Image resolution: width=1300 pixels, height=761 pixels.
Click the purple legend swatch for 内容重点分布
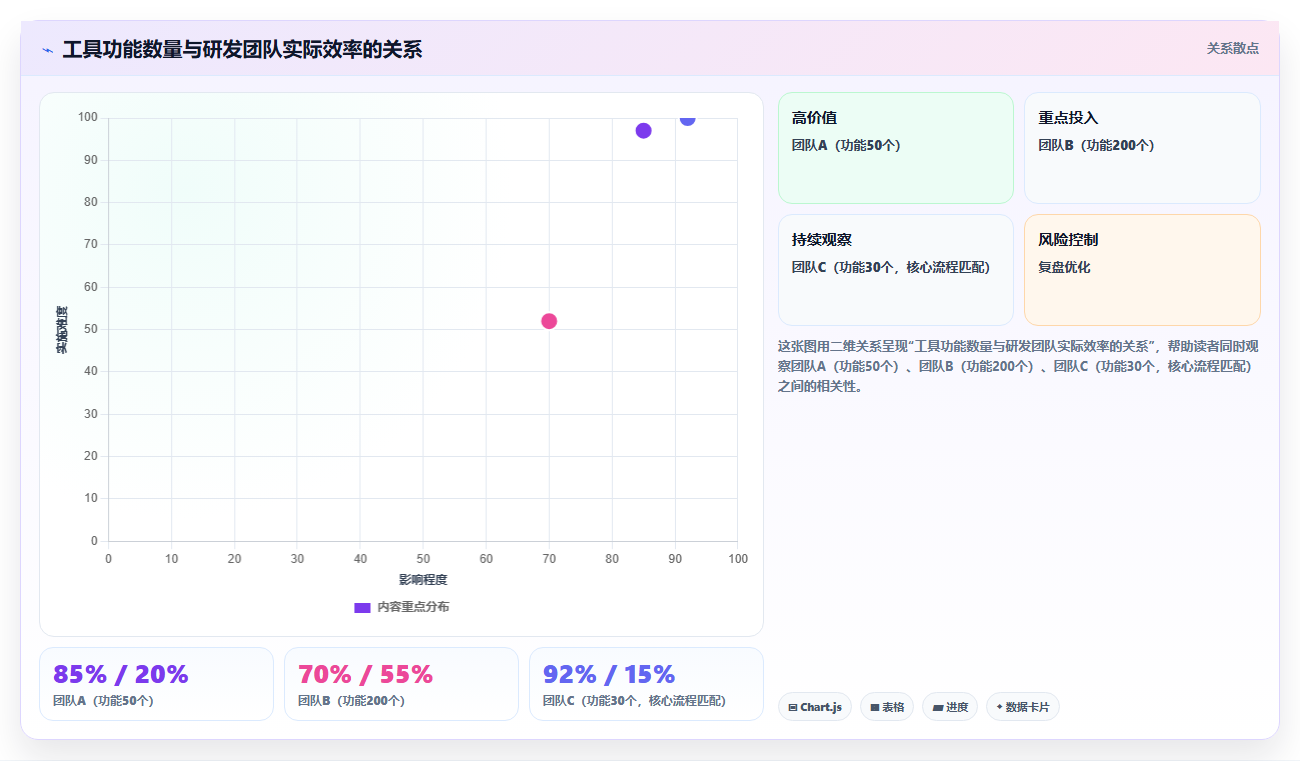[363, 607]
